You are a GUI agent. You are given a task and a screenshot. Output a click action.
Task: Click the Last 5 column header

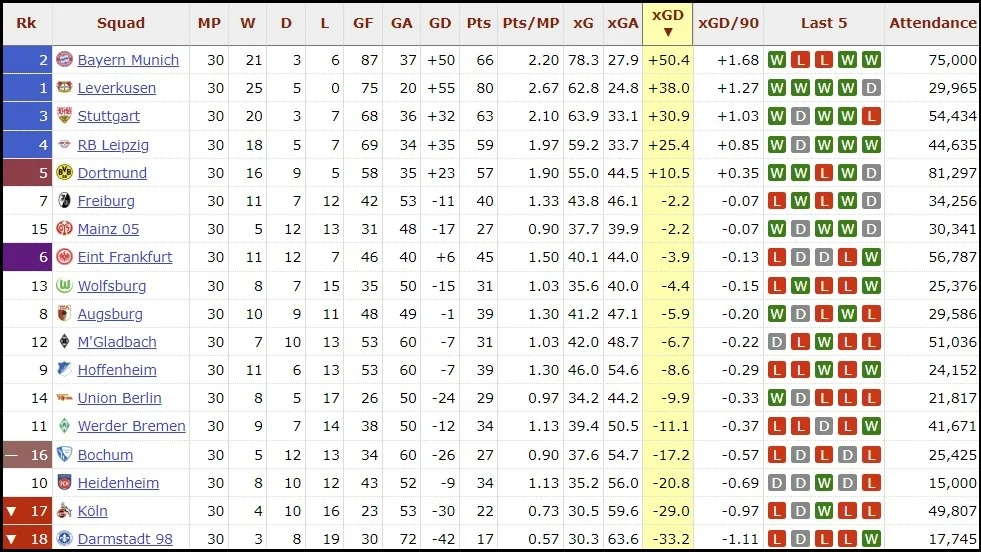coord(824,23)
